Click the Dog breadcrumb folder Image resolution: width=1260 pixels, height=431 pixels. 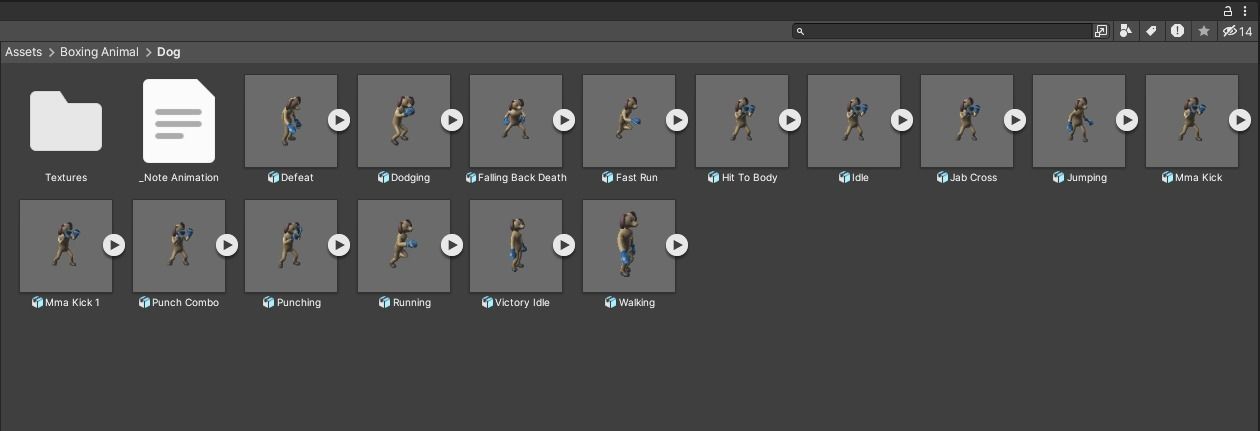point(169,52)
